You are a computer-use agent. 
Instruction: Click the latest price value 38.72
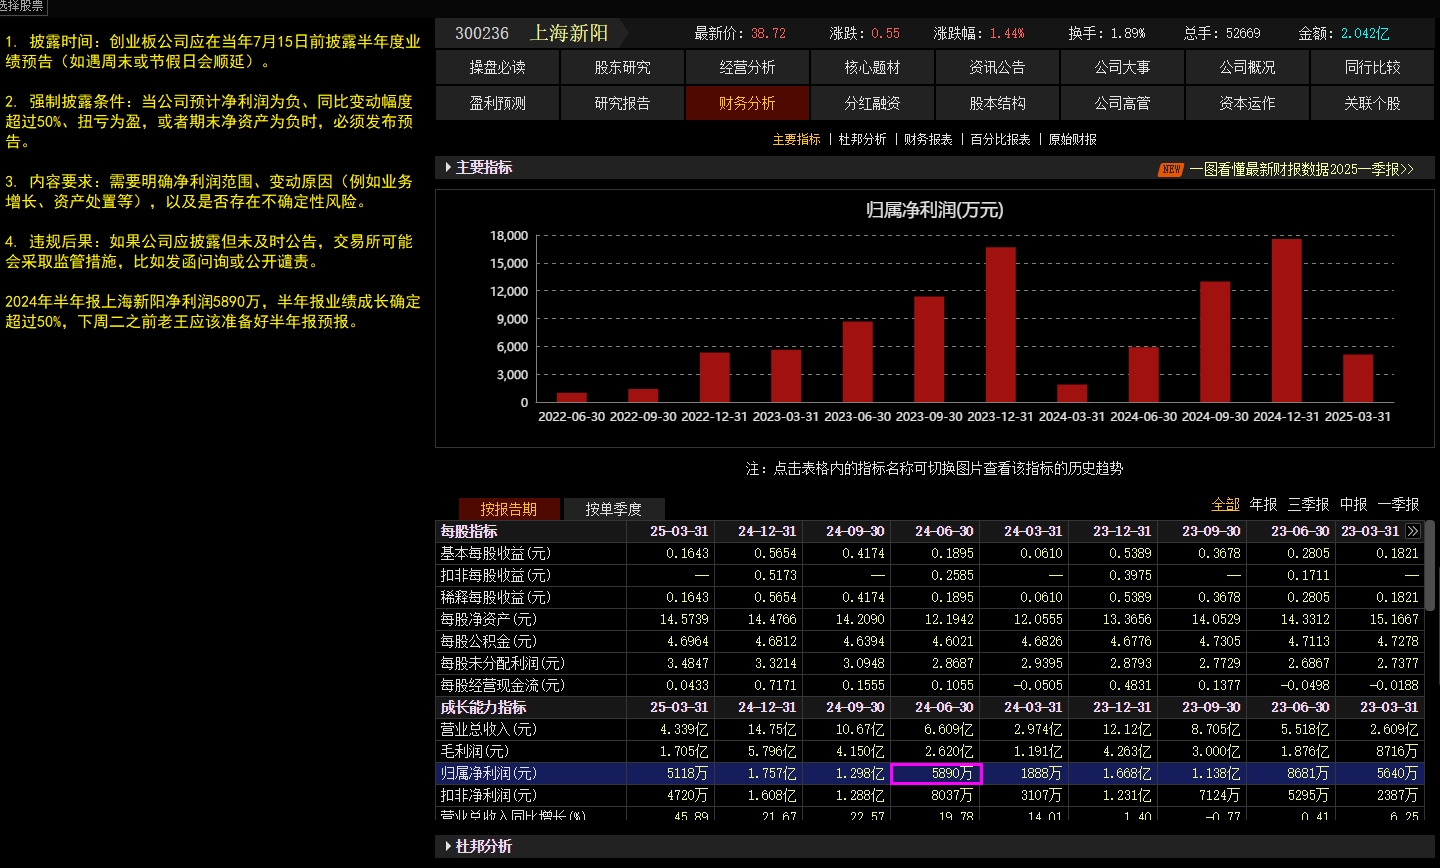tap(768, 33)
